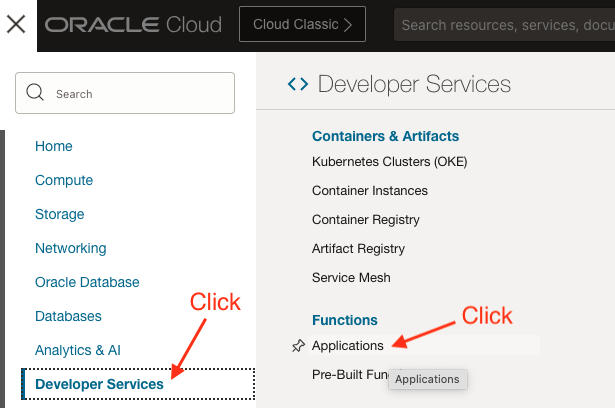Click the Functions section heading

tap(345, 320)
